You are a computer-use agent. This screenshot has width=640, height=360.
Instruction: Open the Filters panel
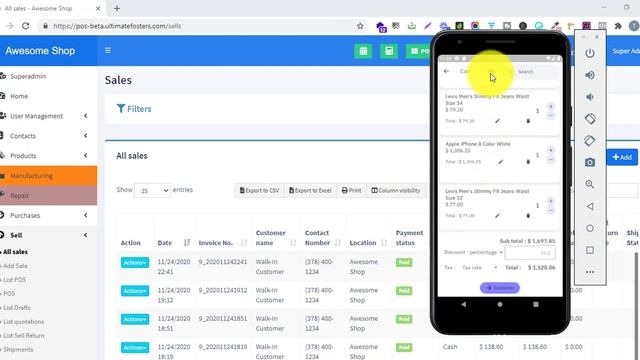click(x=134, y=109)
